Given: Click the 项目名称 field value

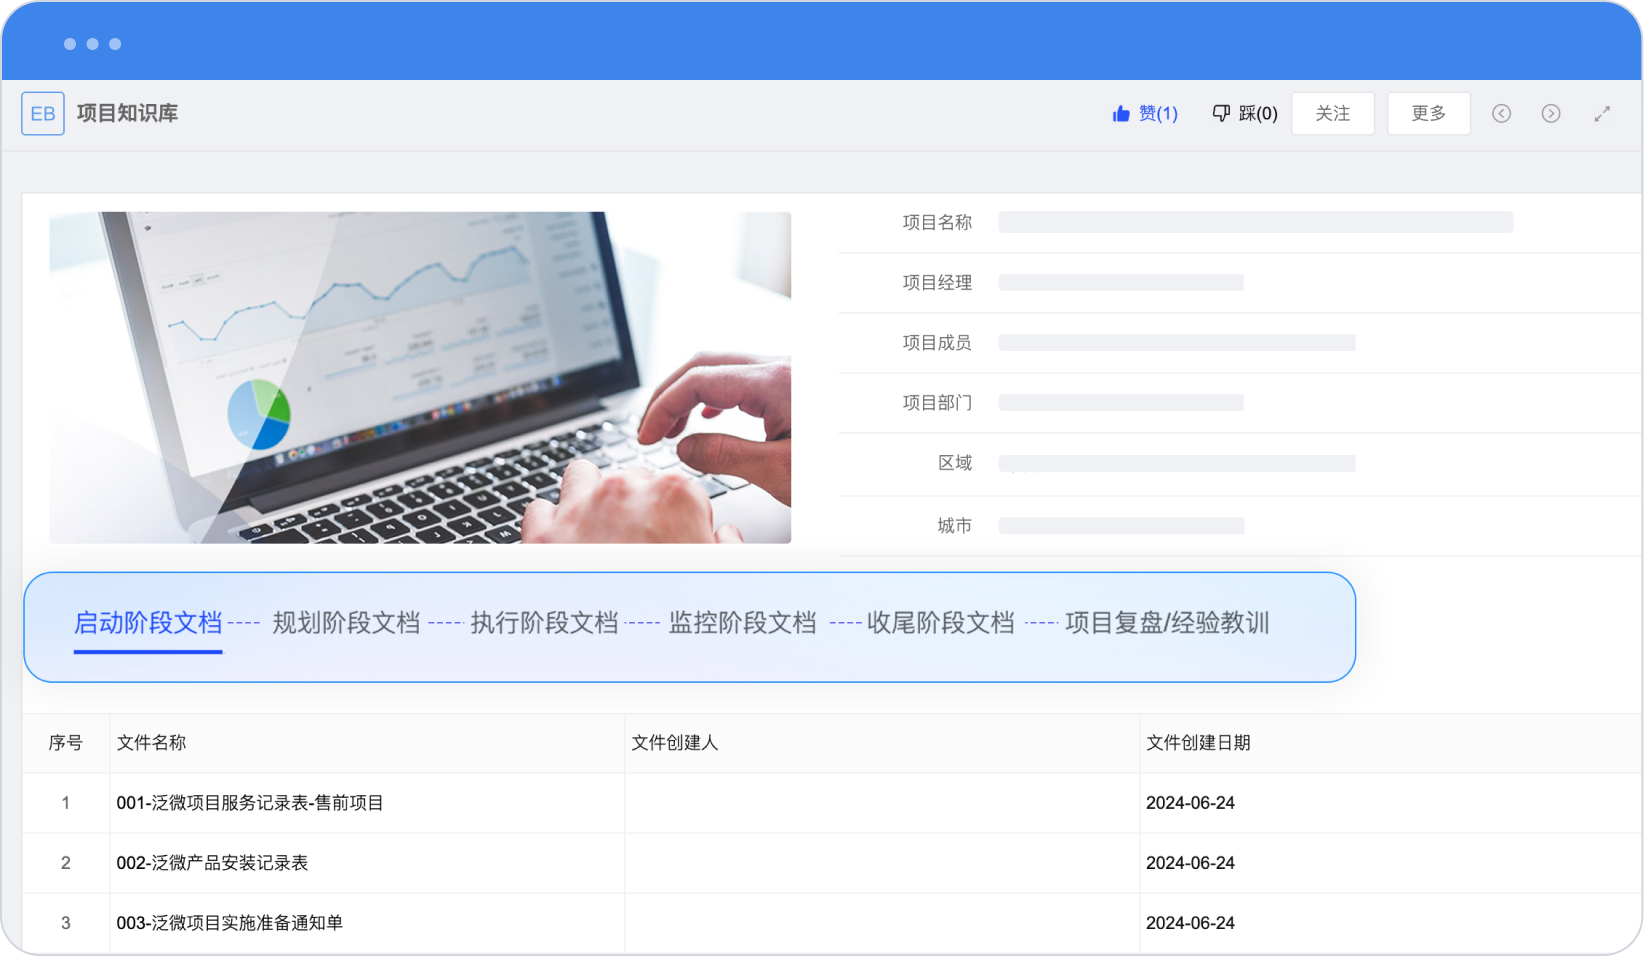Looking at the screenshot, I should (x=1255, y=222).
